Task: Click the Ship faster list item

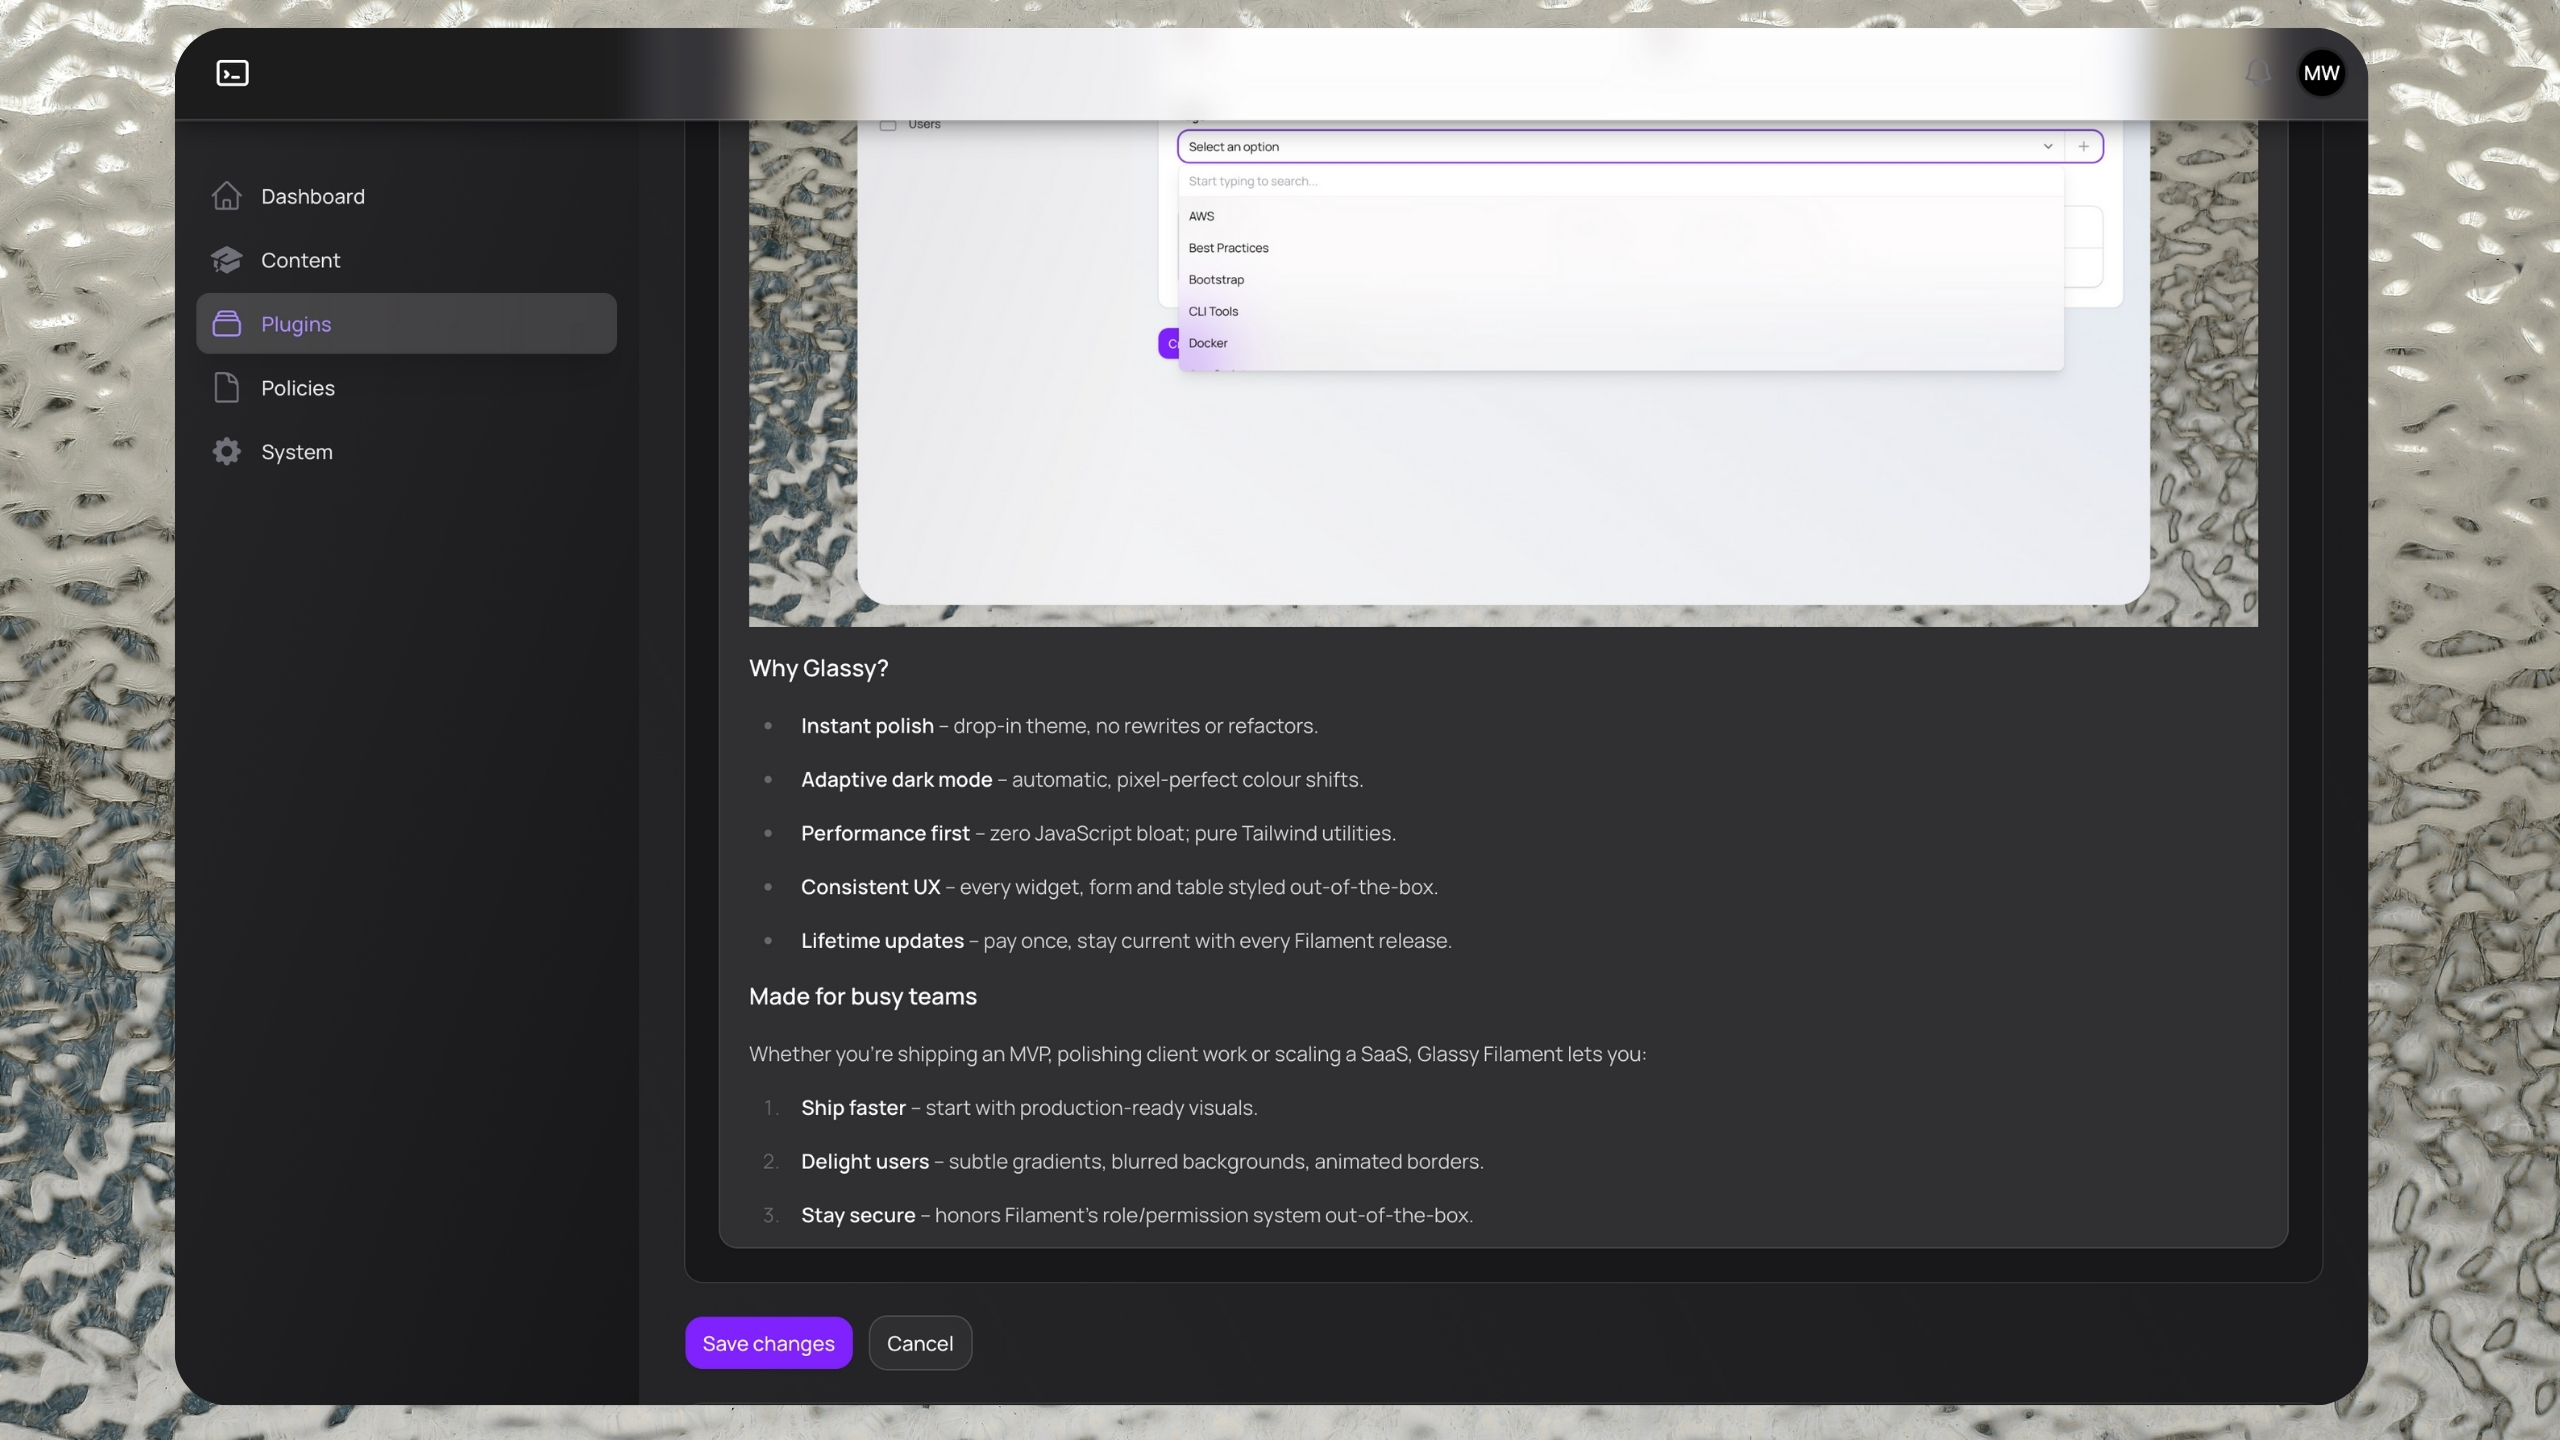Action: pos(1029,1108)
